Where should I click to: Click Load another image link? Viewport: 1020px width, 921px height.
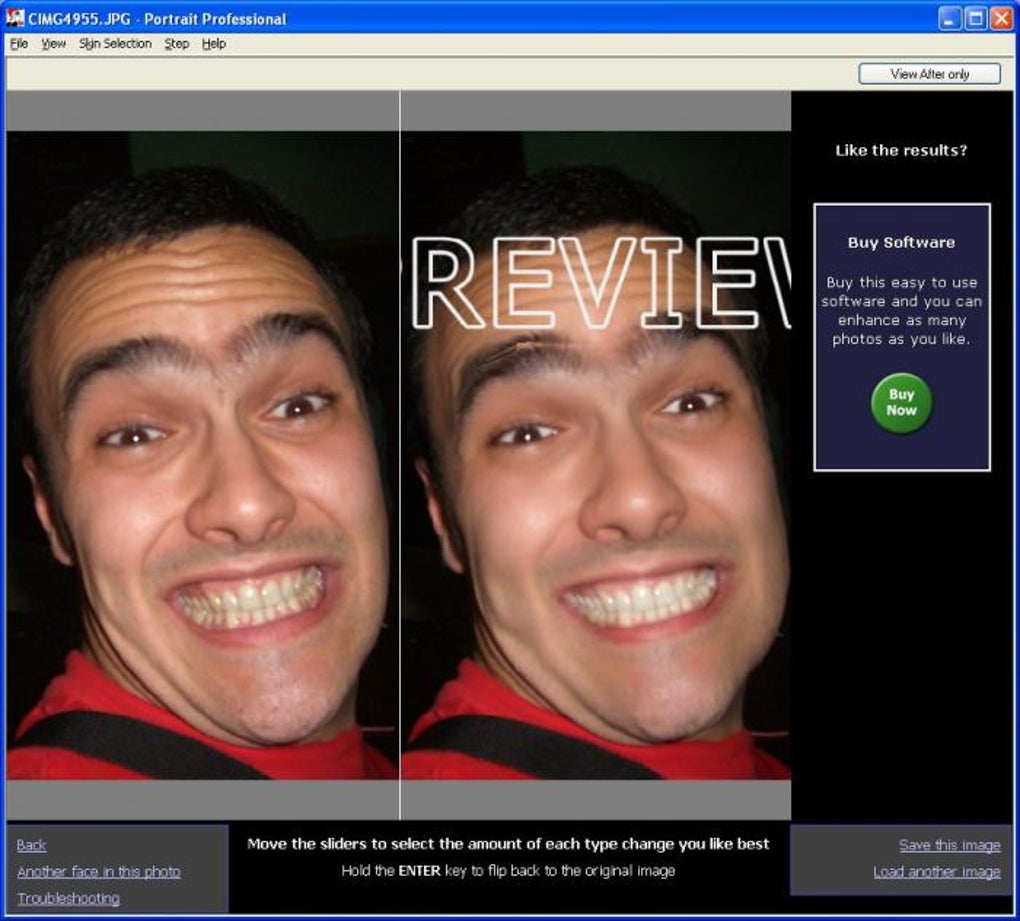937,872
